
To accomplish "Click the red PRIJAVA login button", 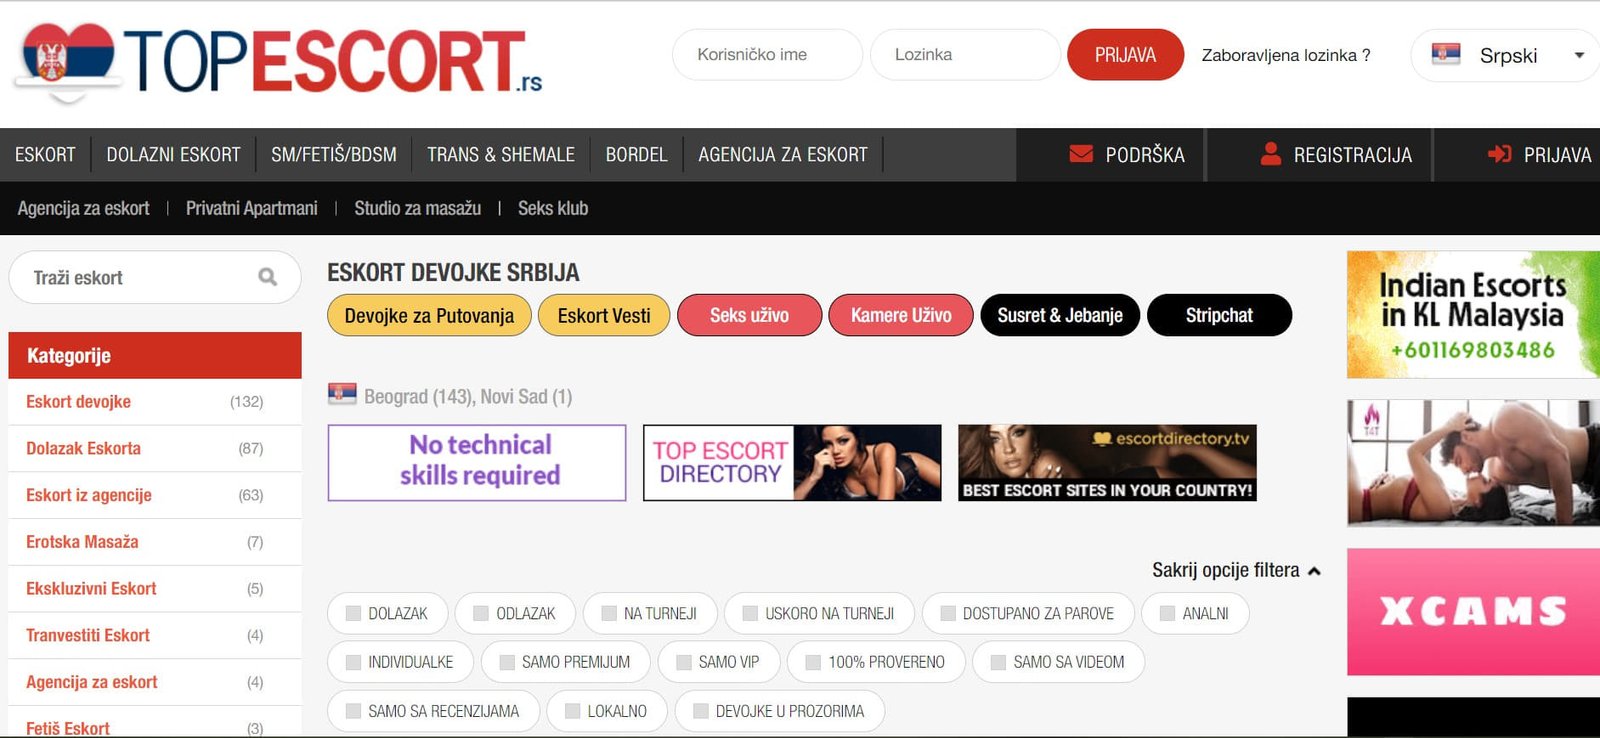I will point(1125,55).
